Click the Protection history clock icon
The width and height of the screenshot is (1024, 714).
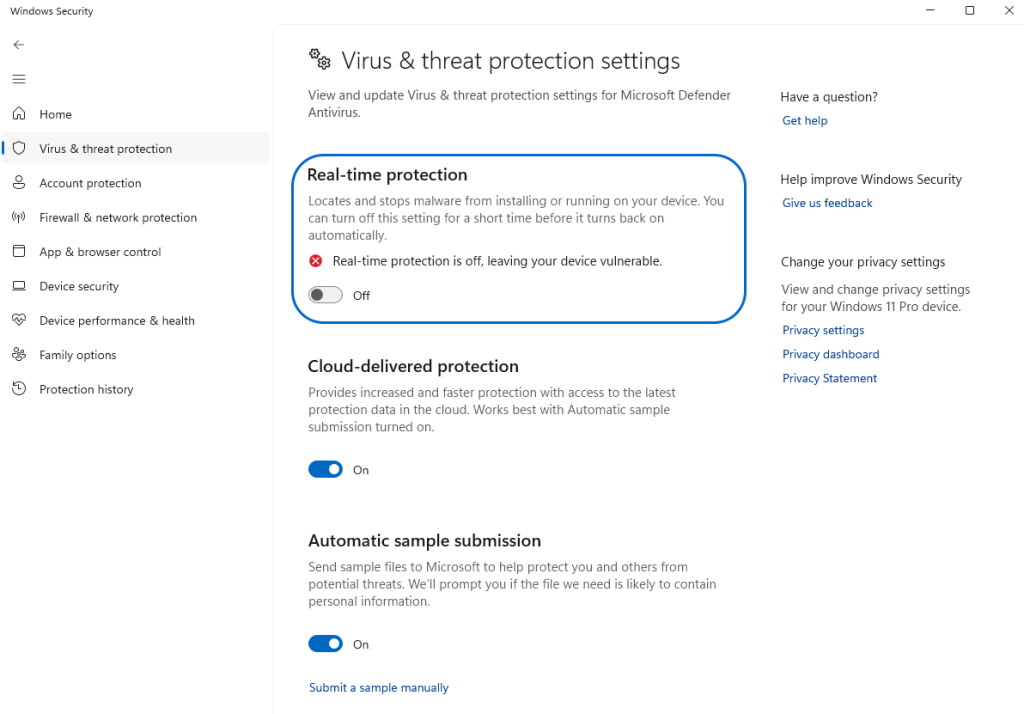pyautogui.click(x=18, y=389)
